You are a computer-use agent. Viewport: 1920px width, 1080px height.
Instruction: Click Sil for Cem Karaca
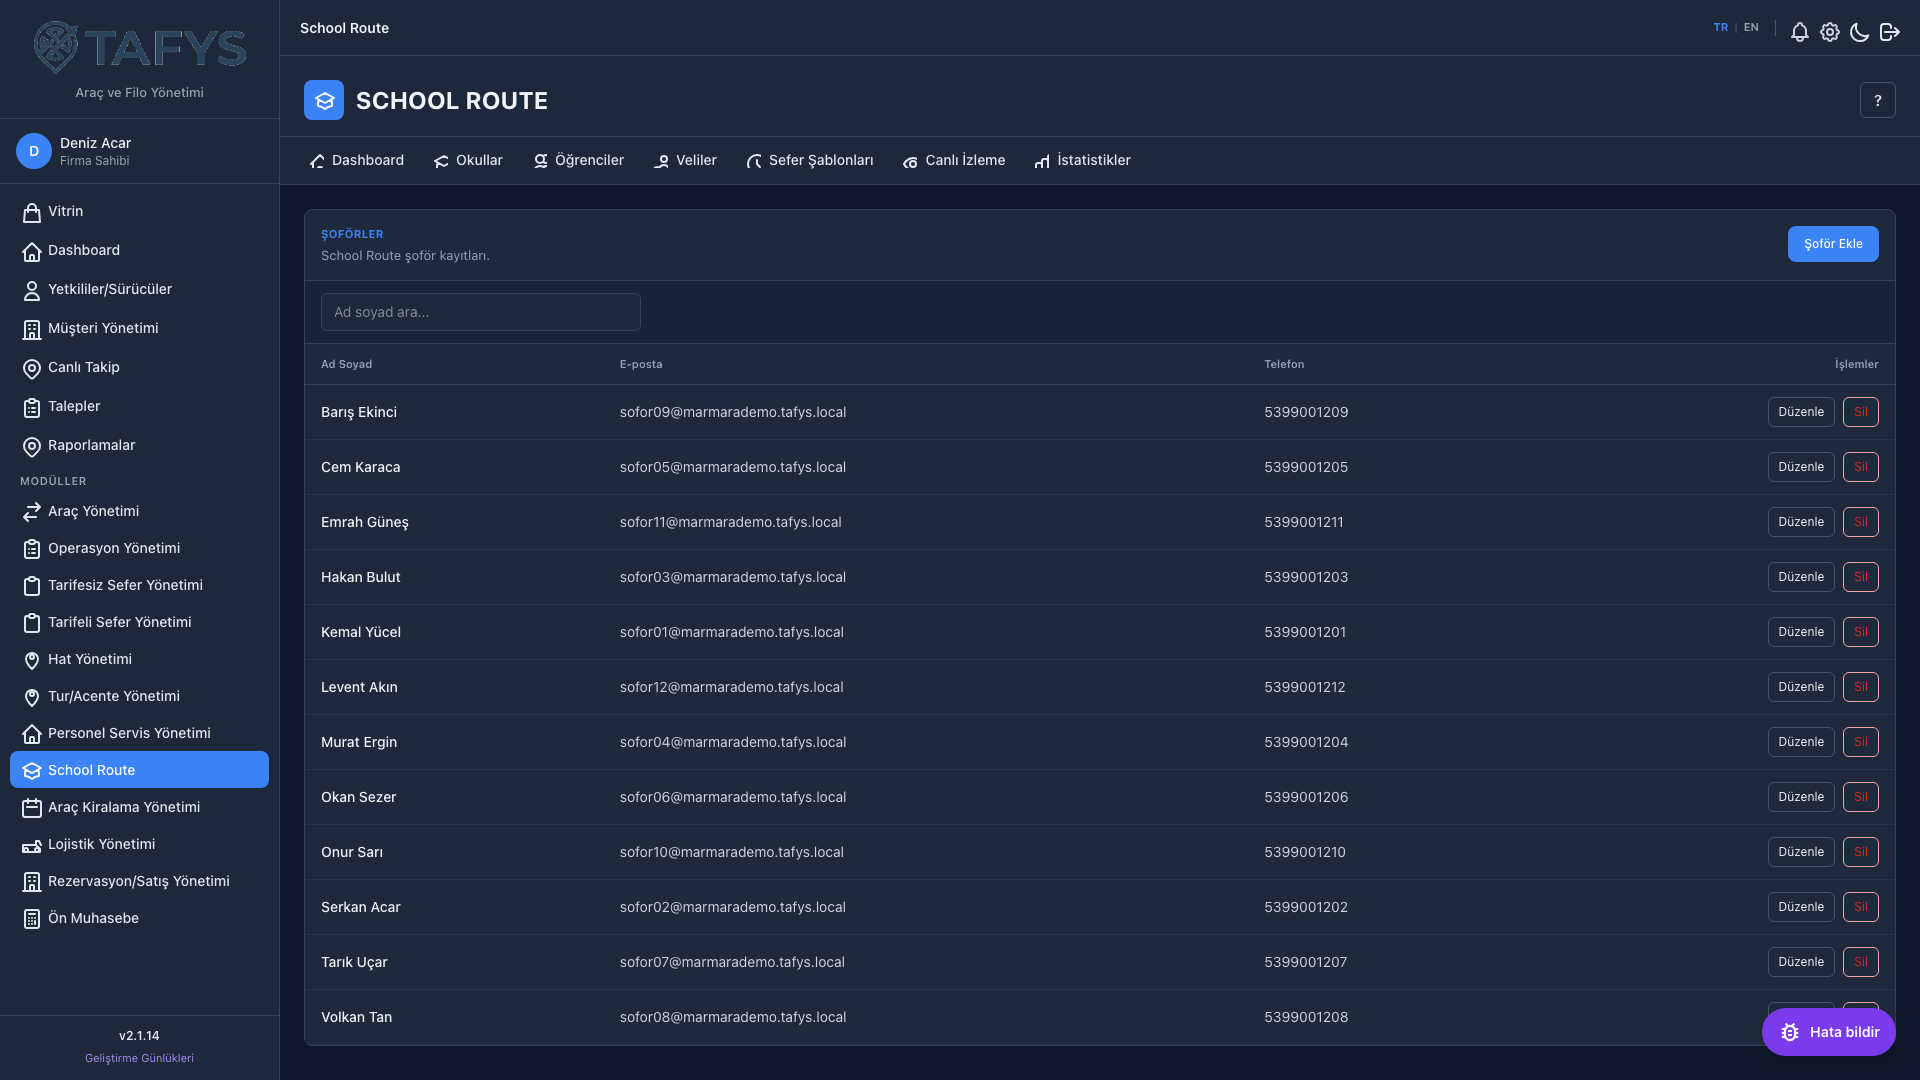tap(1860, 467)
